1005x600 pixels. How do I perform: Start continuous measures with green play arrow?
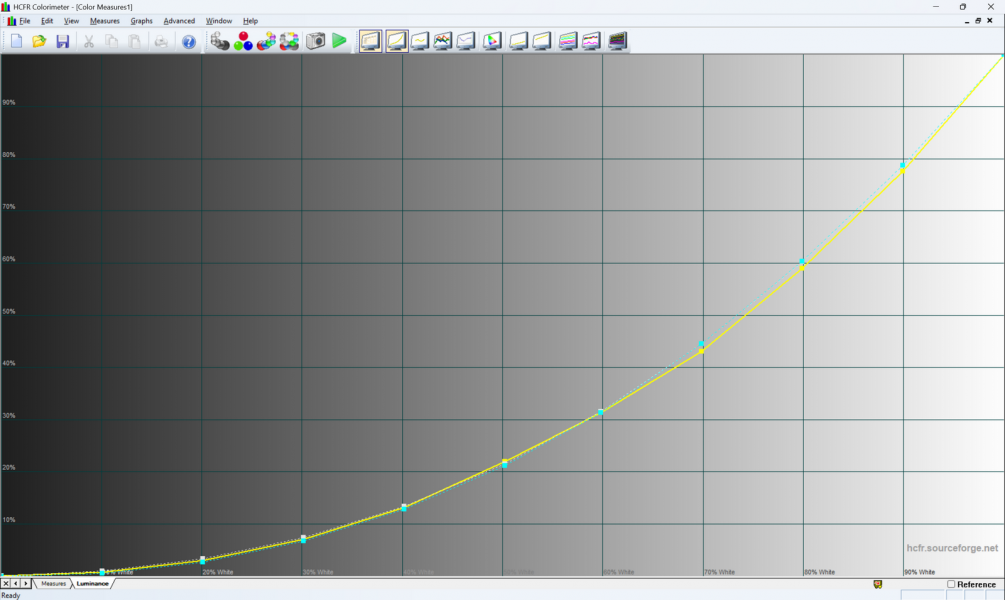(x=339, y=41)
